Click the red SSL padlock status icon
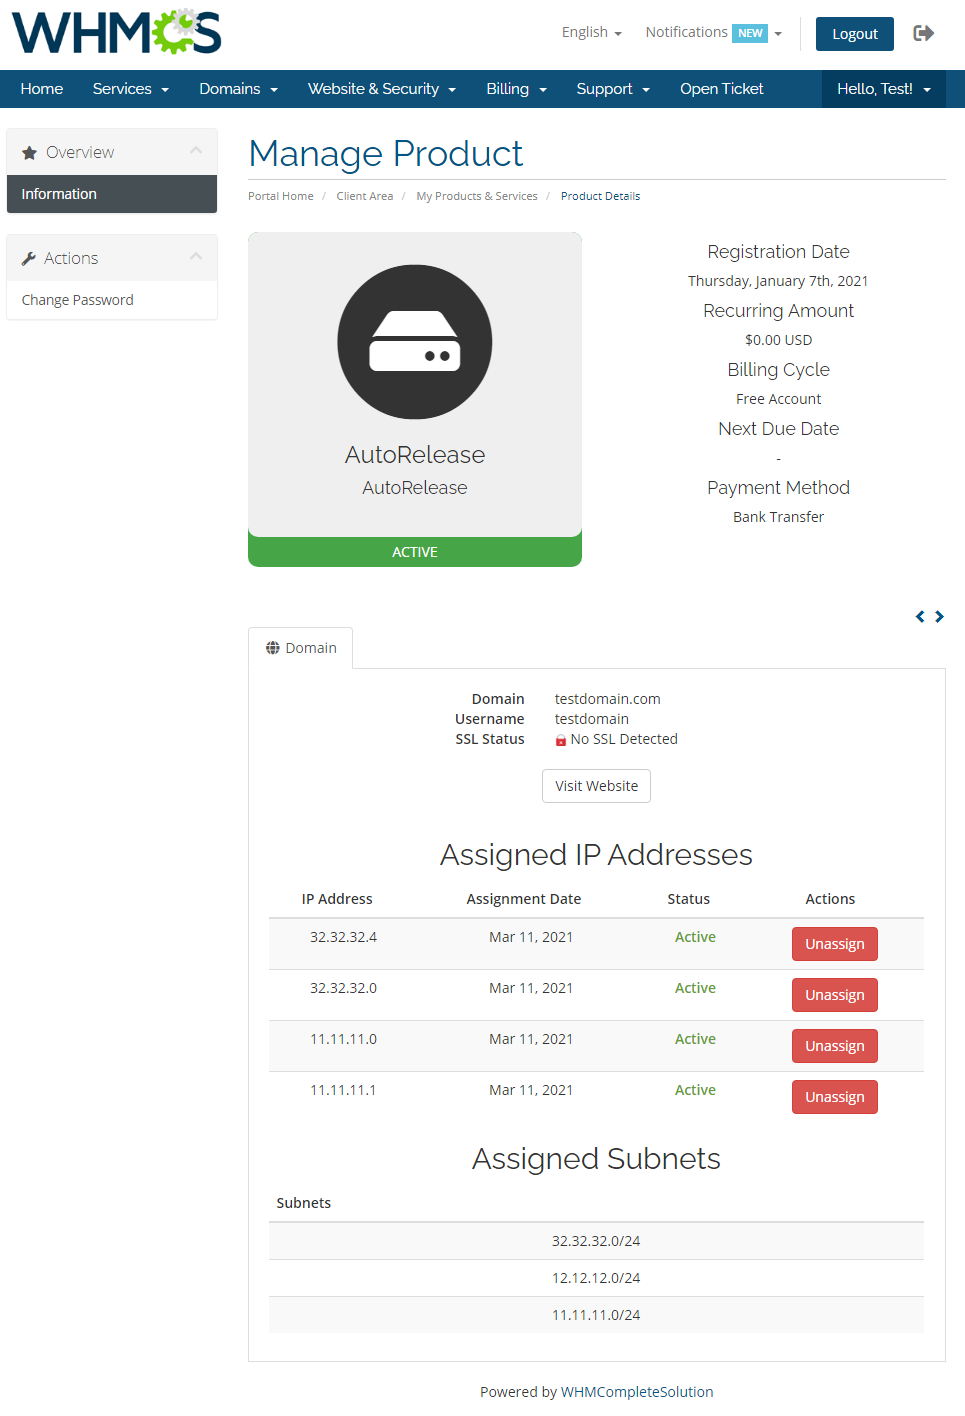 pyautogui.click(x=561, y=740)
